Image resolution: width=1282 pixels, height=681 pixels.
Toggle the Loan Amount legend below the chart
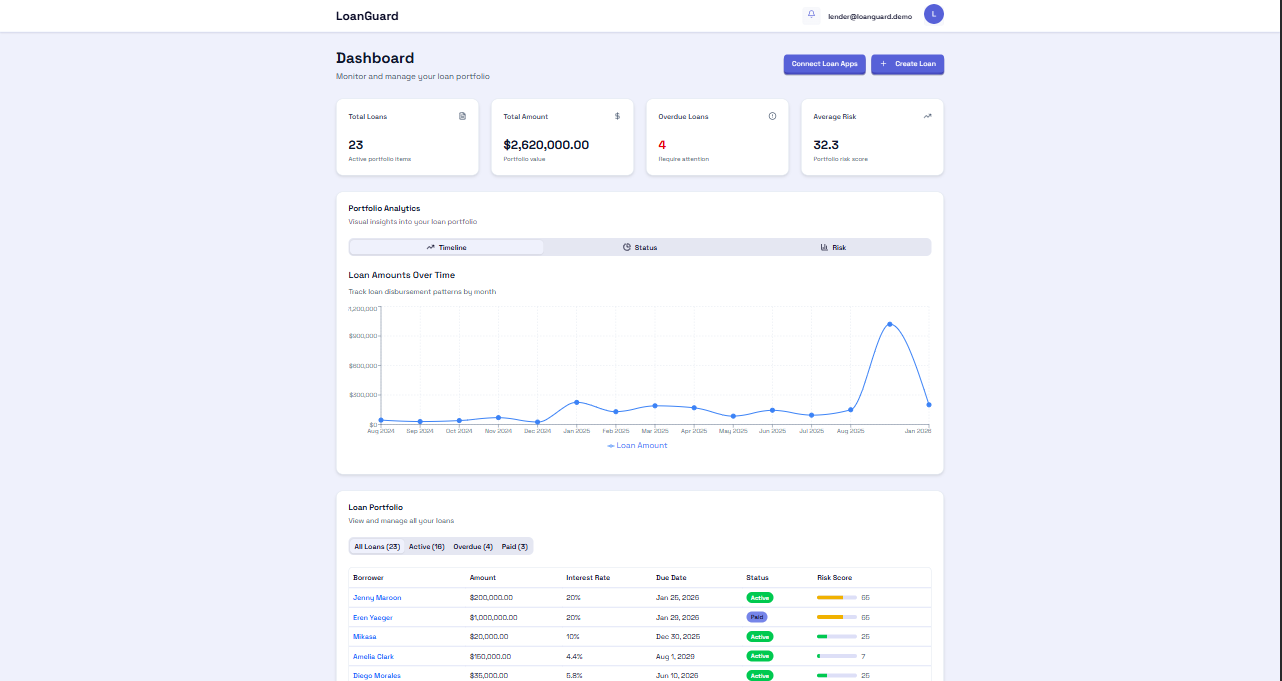637,445
